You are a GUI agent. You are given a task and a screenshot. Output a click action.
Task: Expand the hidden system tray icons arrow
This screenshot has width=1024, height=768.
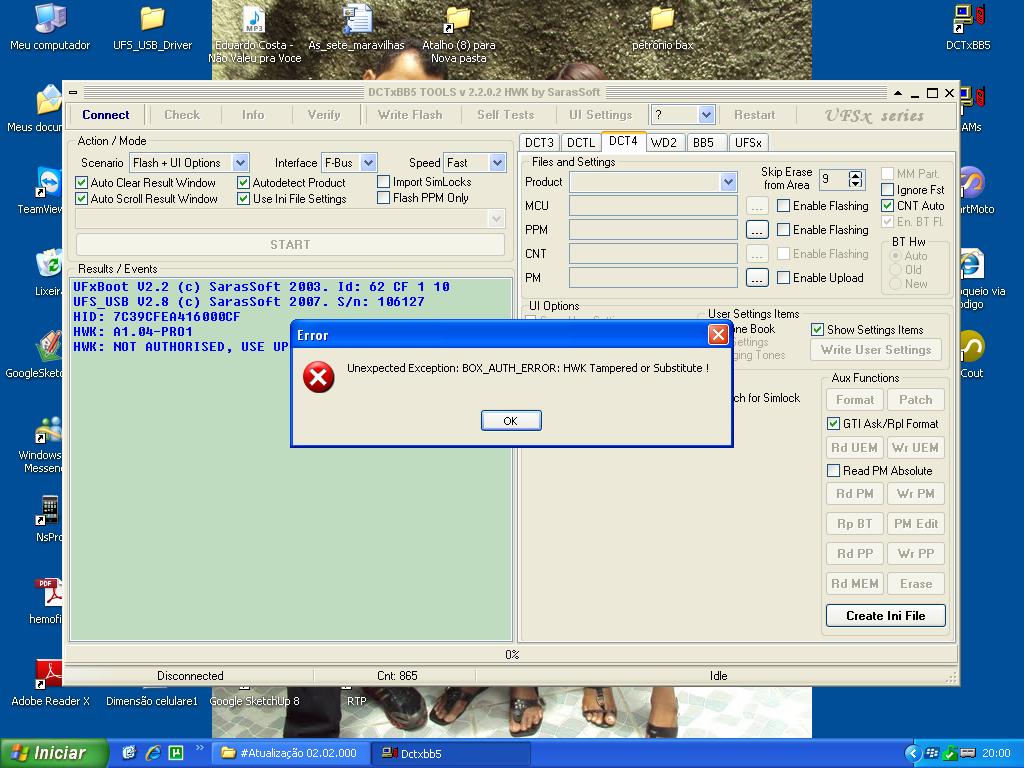(x=912, y=754)
